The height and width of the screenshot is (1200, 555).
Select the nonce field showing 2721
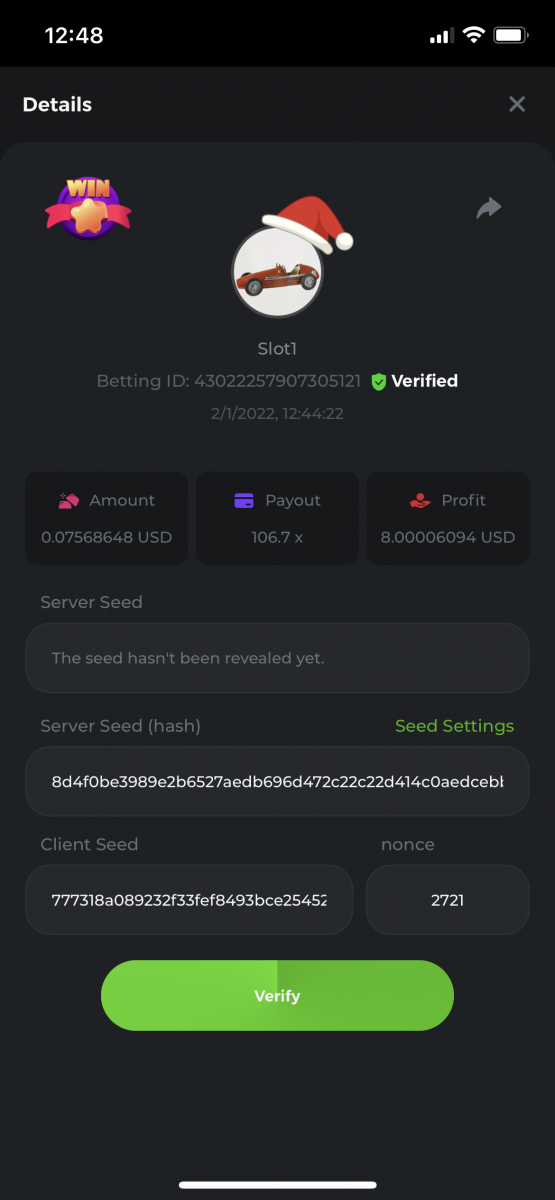(447, 900)
